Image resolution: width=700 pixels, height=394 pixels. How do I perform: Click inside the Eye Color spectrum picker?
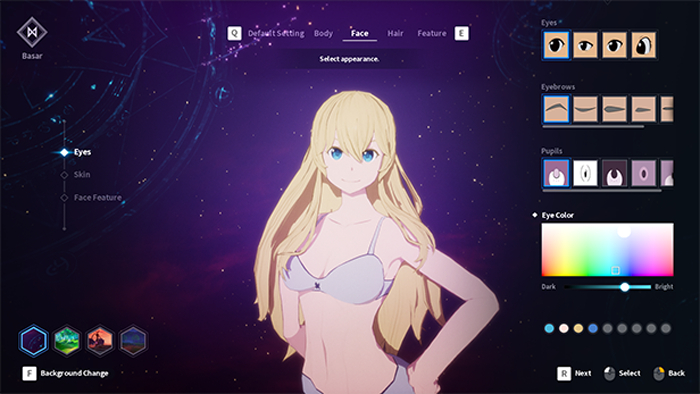[608, 249]
